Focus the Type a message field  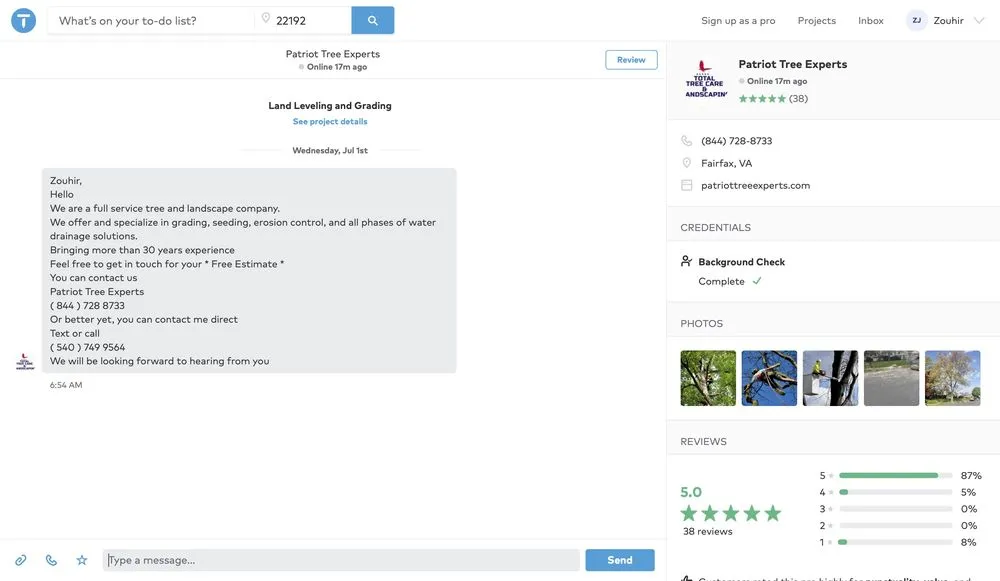pyautogui.click(x=341, y=560)
